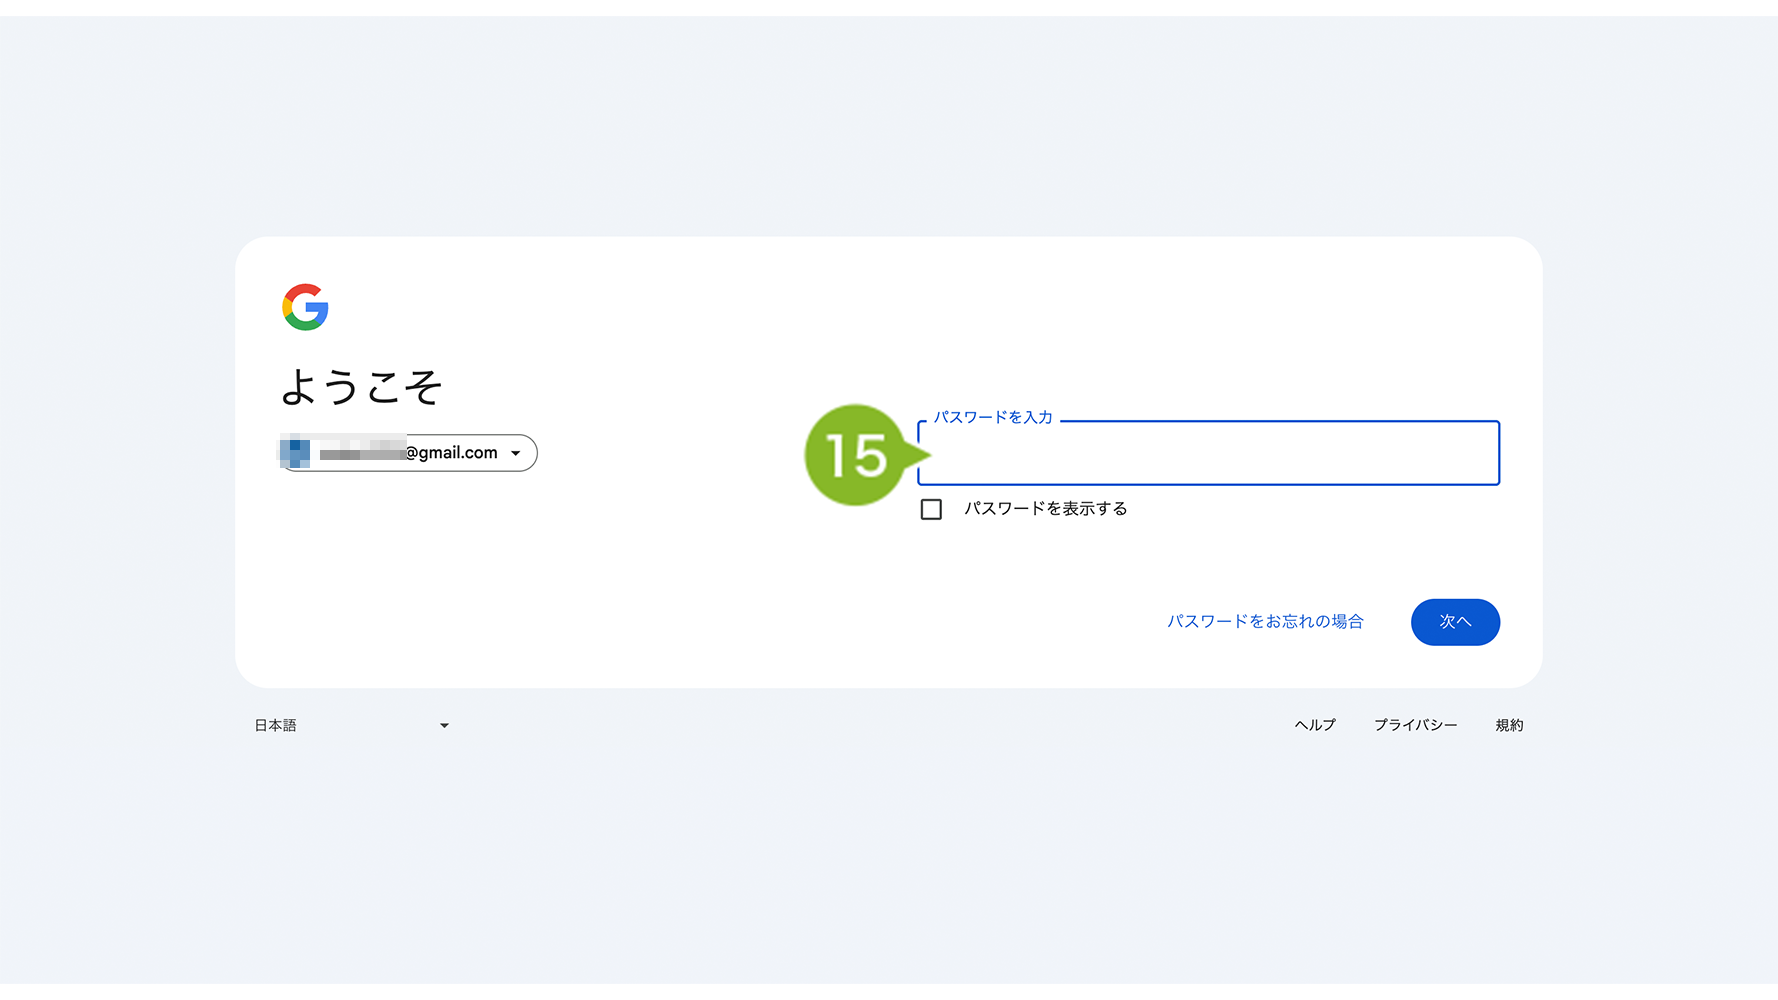The height and width of the screenshot is (1000, 1778).
Task: Click the パスワードを表示する label text
Action: [1045, 509]
